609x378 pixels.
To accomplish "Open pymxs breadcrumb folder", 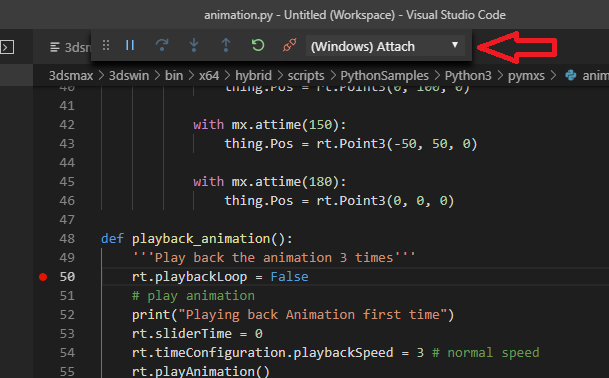I will click(x=526, y=75).
